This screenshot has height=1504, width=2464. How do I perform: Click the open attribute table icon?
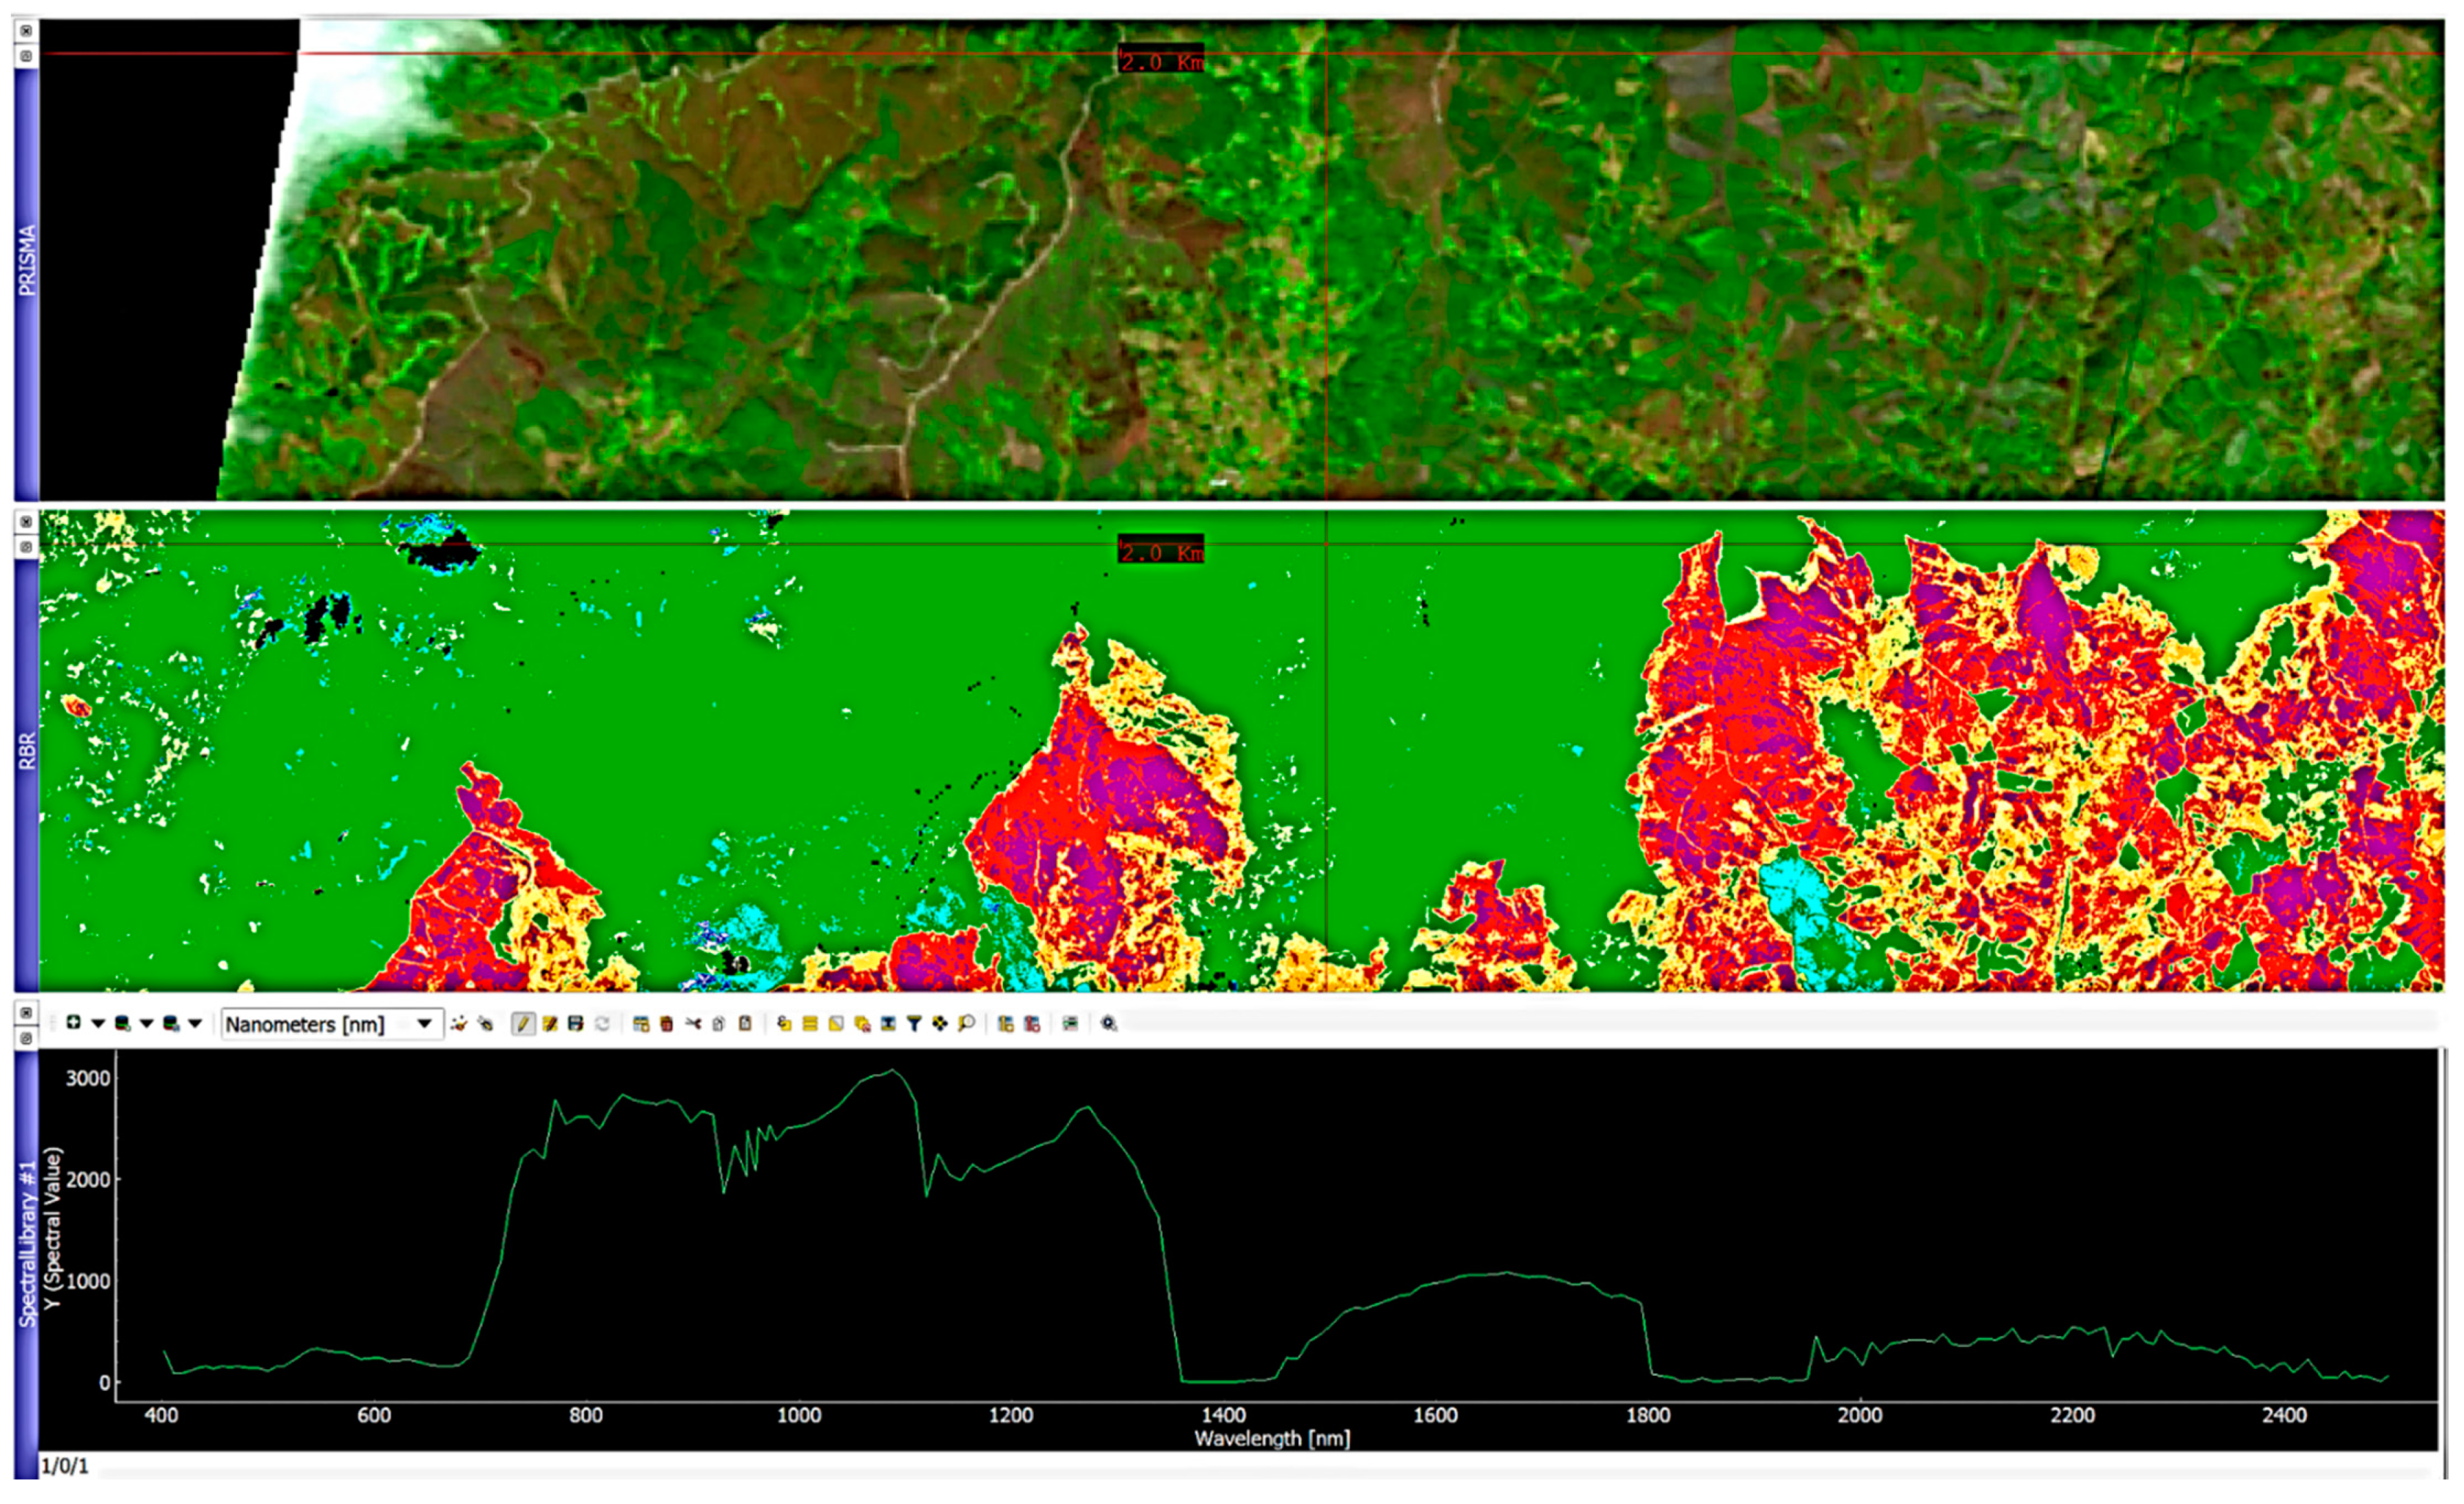[641, 1024]
